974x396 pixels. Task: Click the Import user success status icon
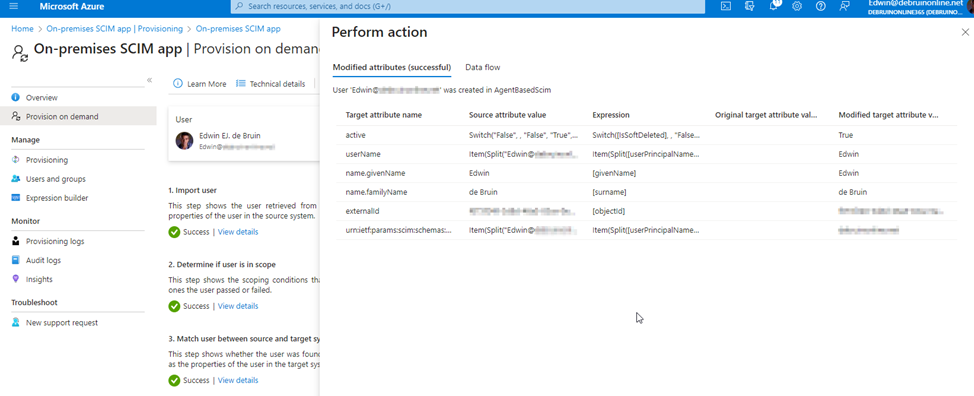coord(175,232)
